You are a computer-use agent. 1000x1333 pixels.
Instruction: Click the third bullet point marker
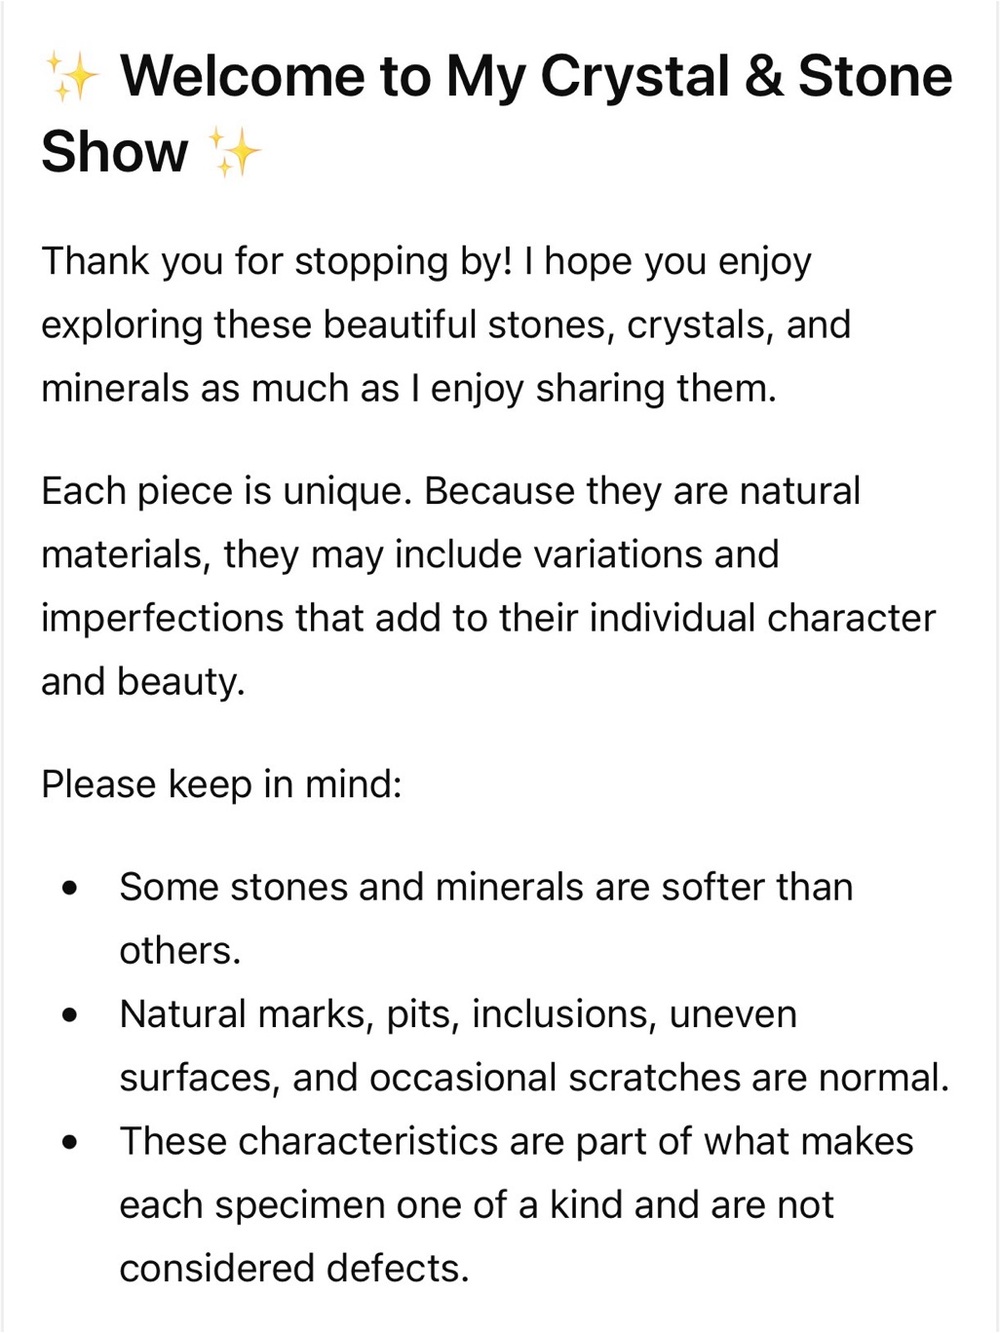point(69,1142)
